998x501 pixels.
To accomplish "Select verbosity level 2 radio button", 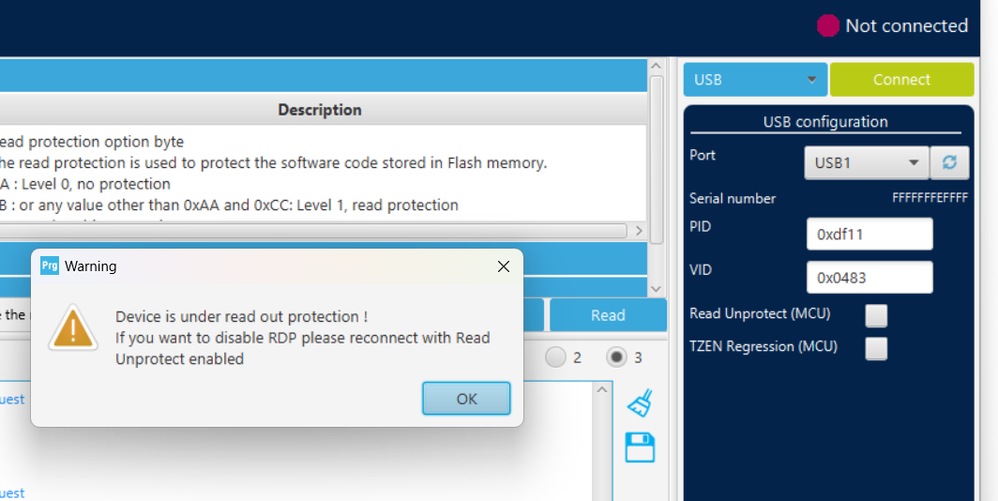I will pos(556,357).
